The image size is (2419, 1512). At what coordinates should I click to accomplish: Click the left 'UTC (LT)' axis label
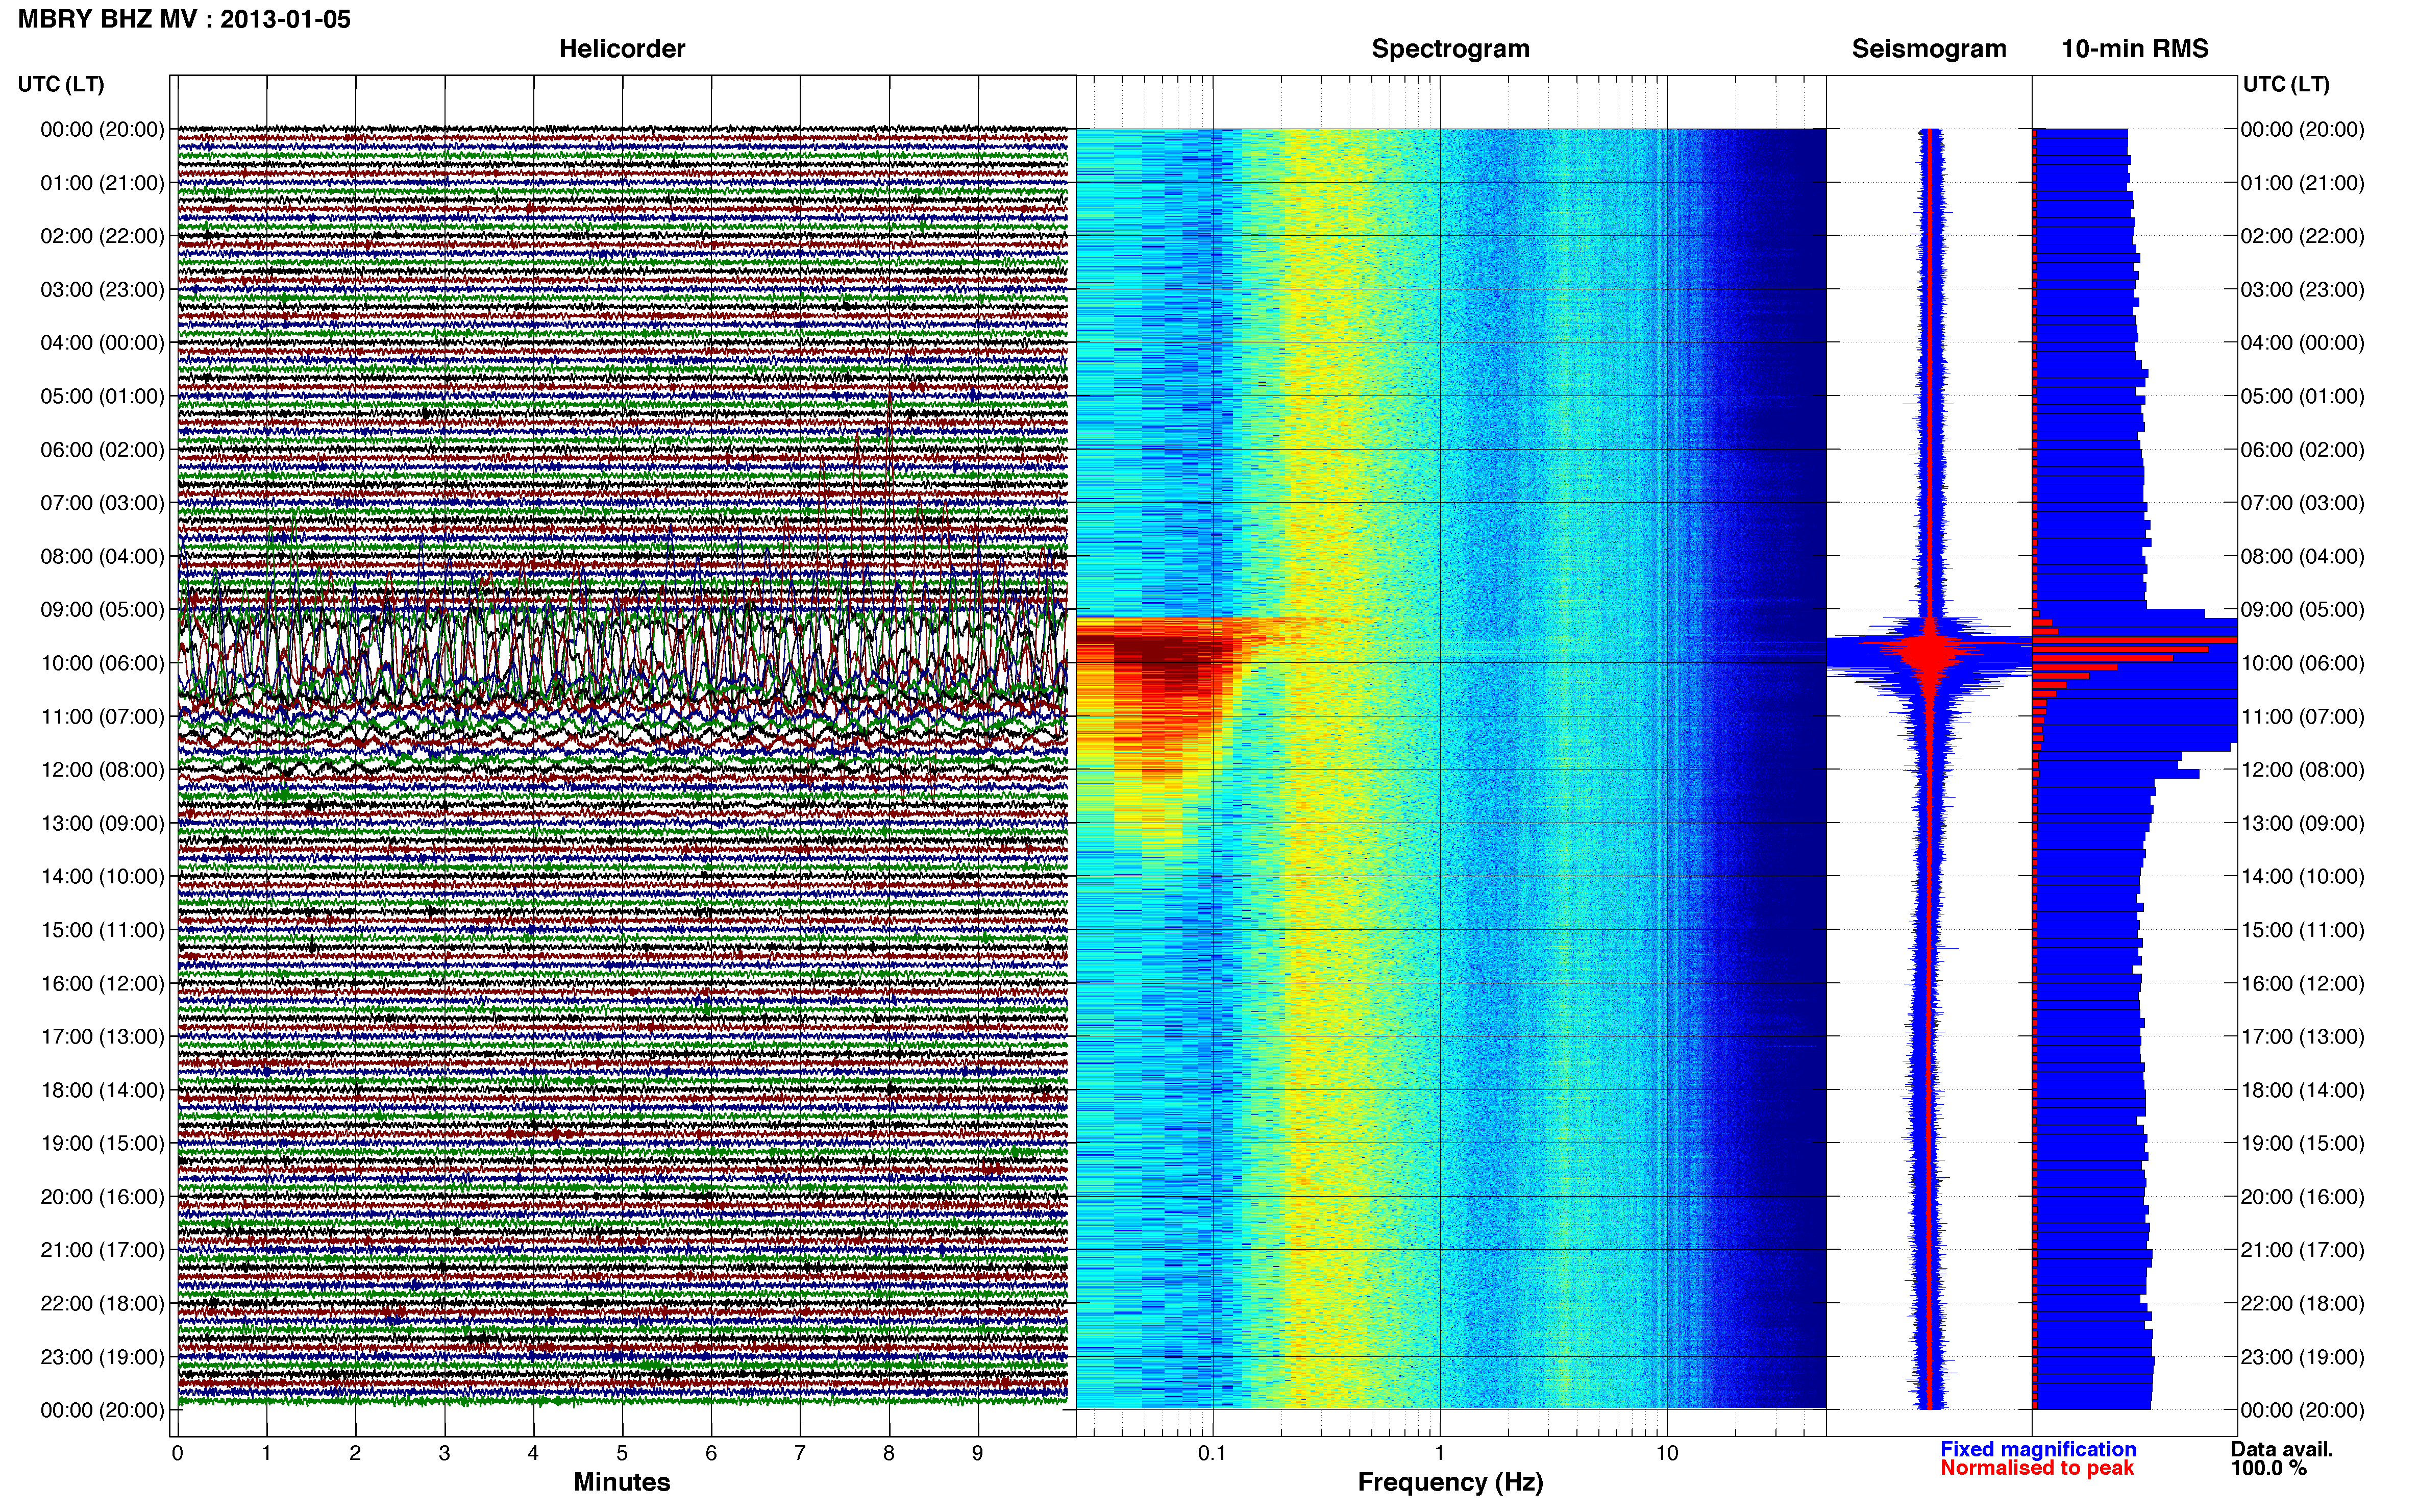[61, 84]
